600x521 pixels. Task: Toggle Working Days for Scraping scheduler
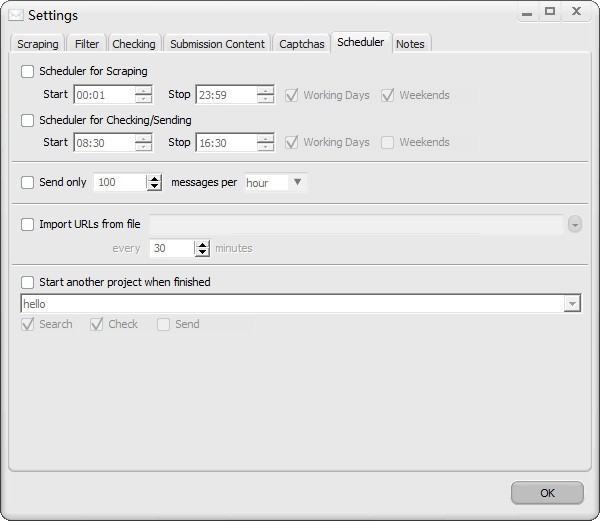pyautogui.click(x=292, y=95)
